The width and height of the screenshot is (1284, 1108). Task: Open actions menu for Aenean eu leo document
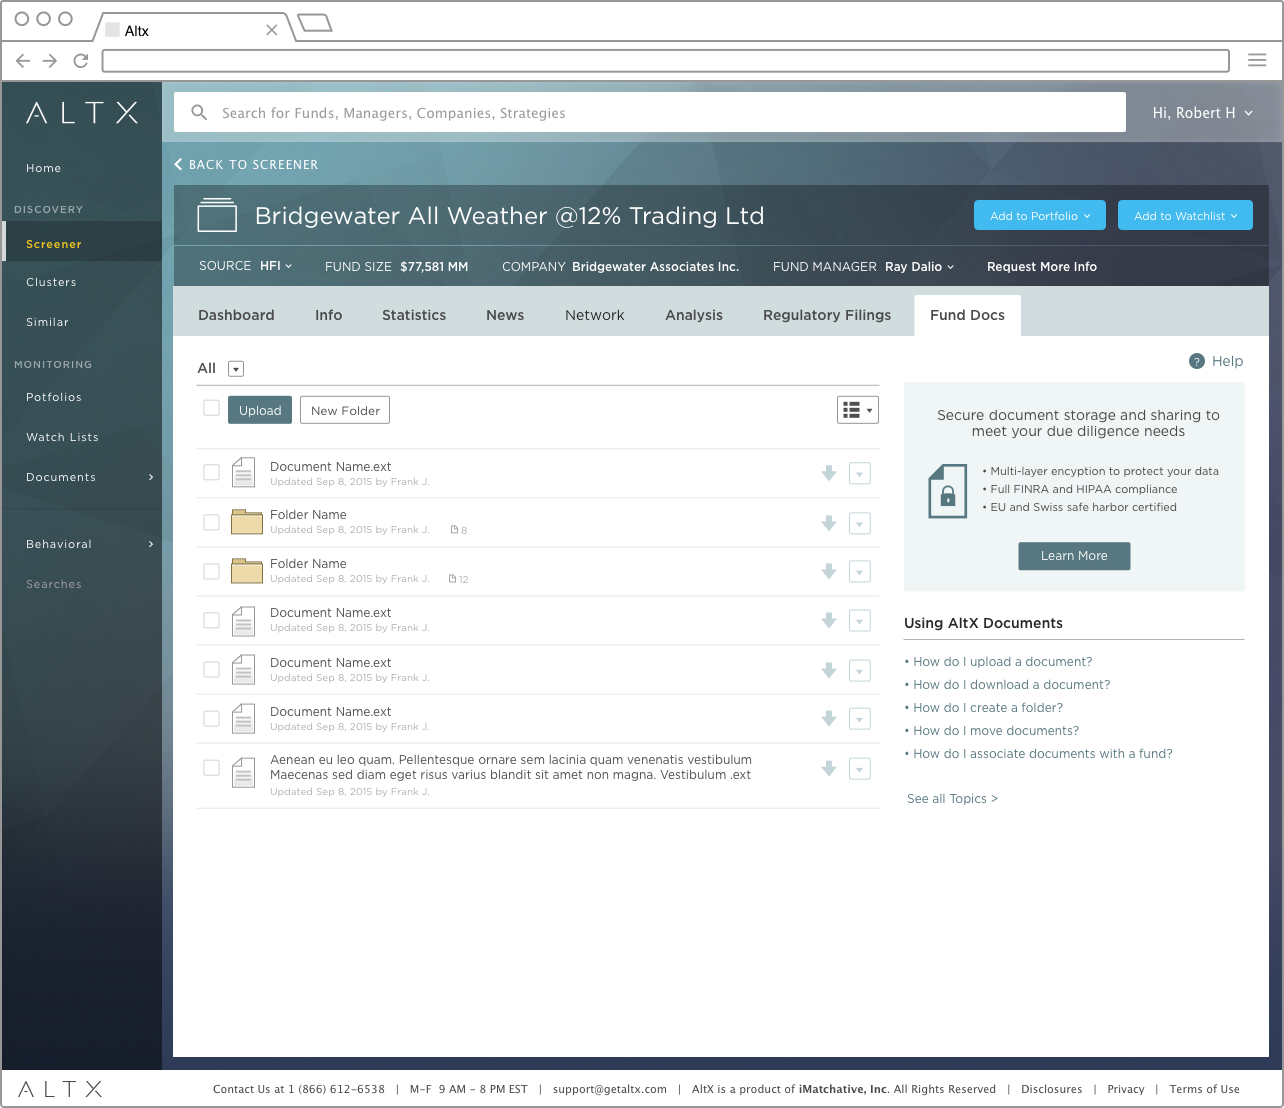(860, 769)
